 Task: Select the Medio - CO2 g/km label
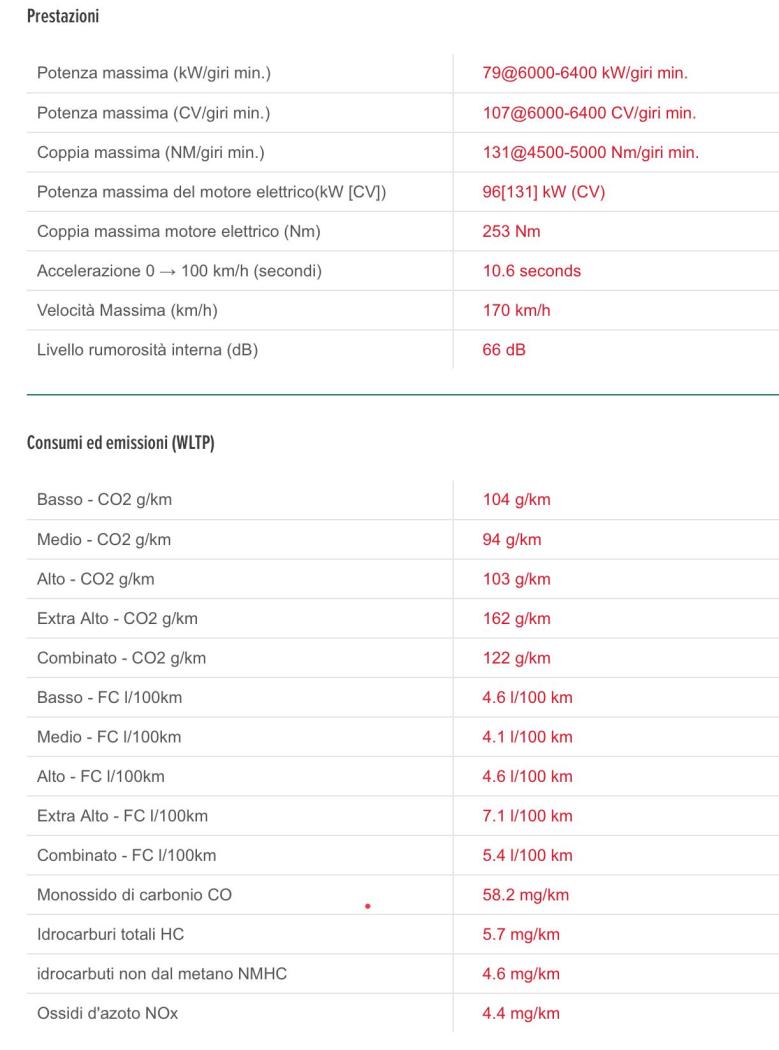[x=104, y=540]
